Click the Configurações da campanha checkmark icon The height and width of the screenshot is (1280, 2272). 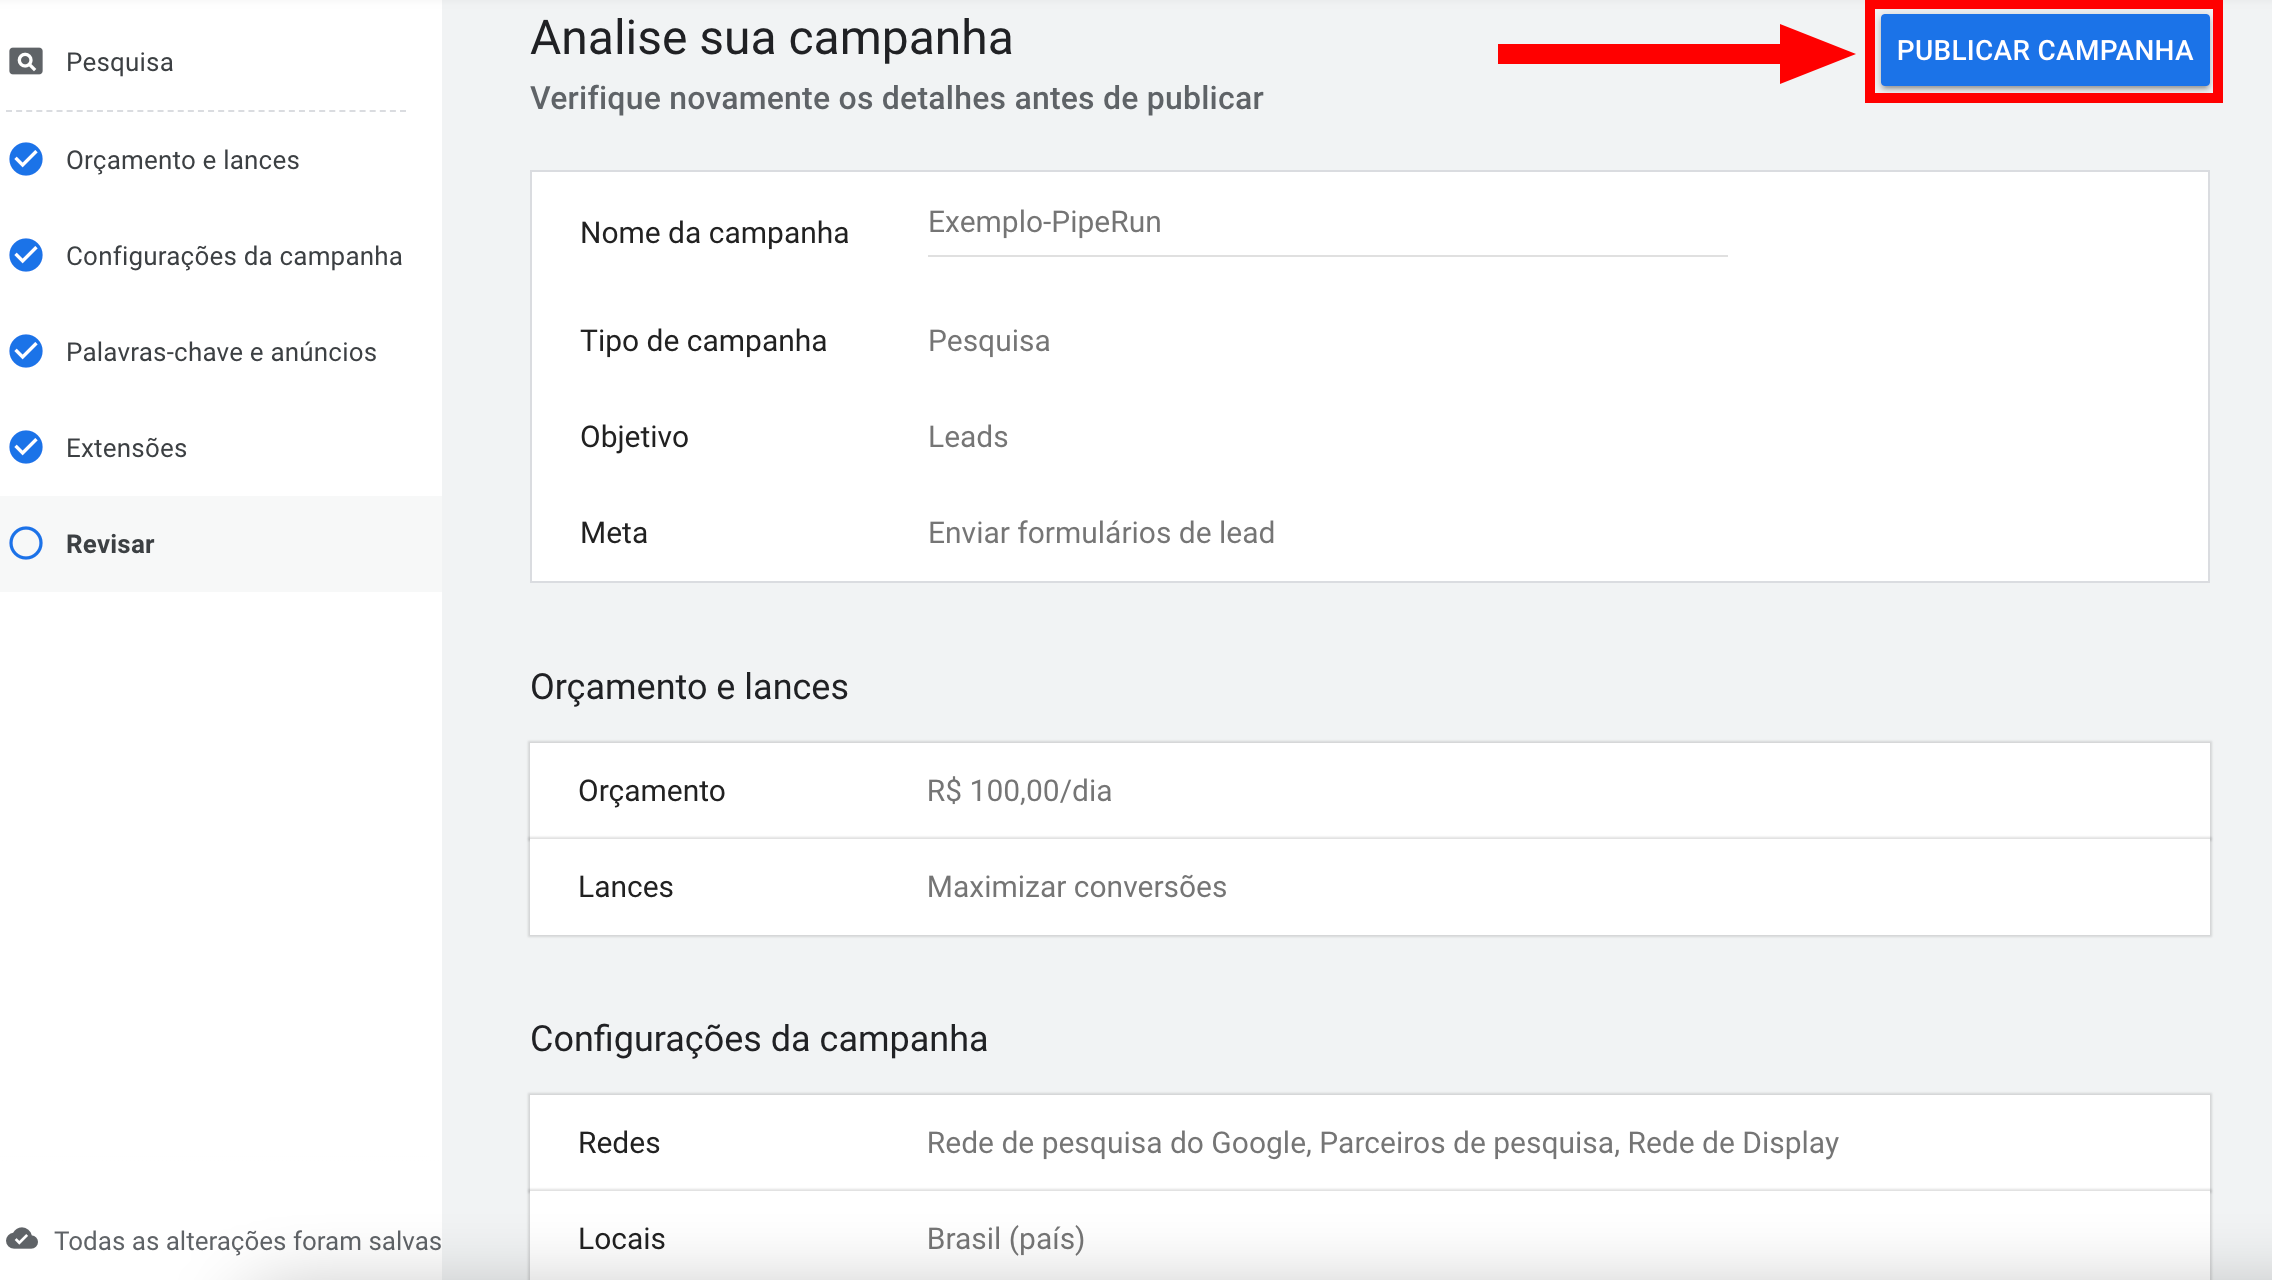coord(26,256)
